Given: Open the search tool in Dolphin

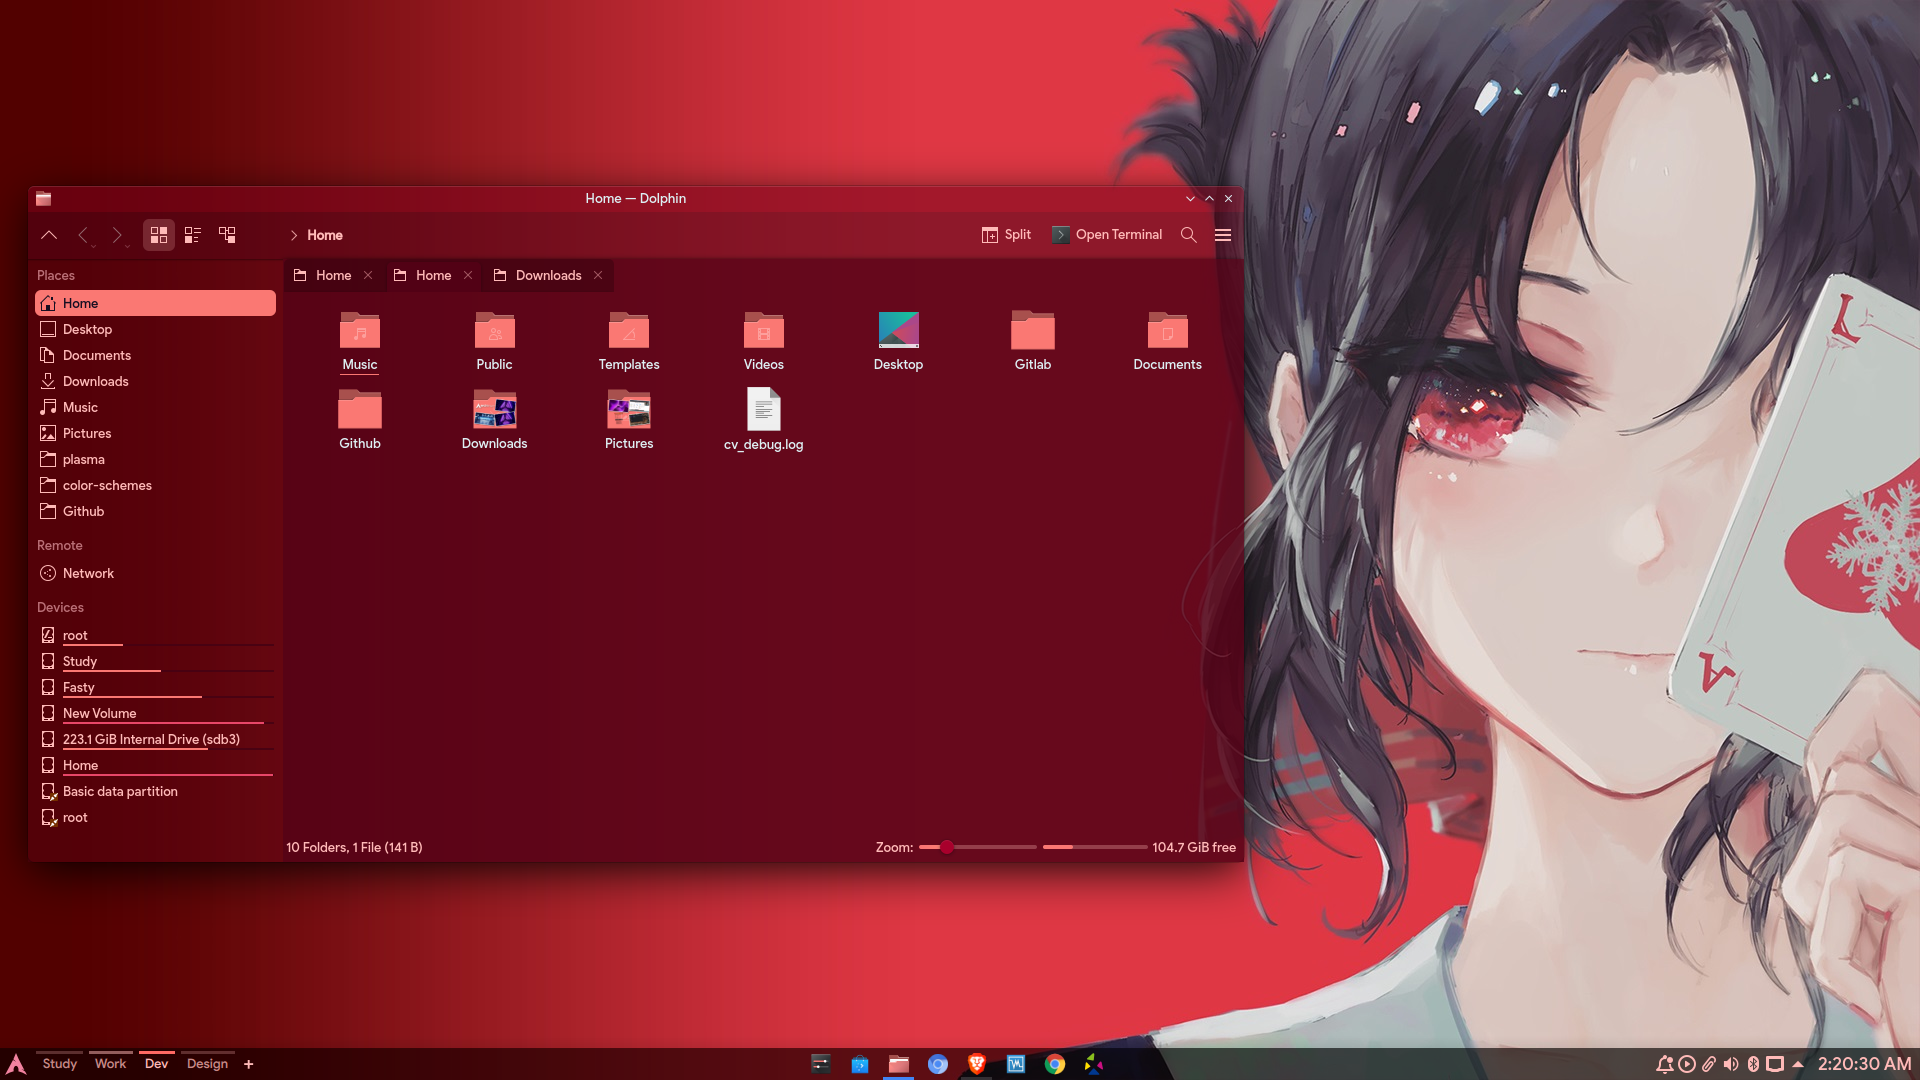Looking at the screenshot, I should 1188,235.
